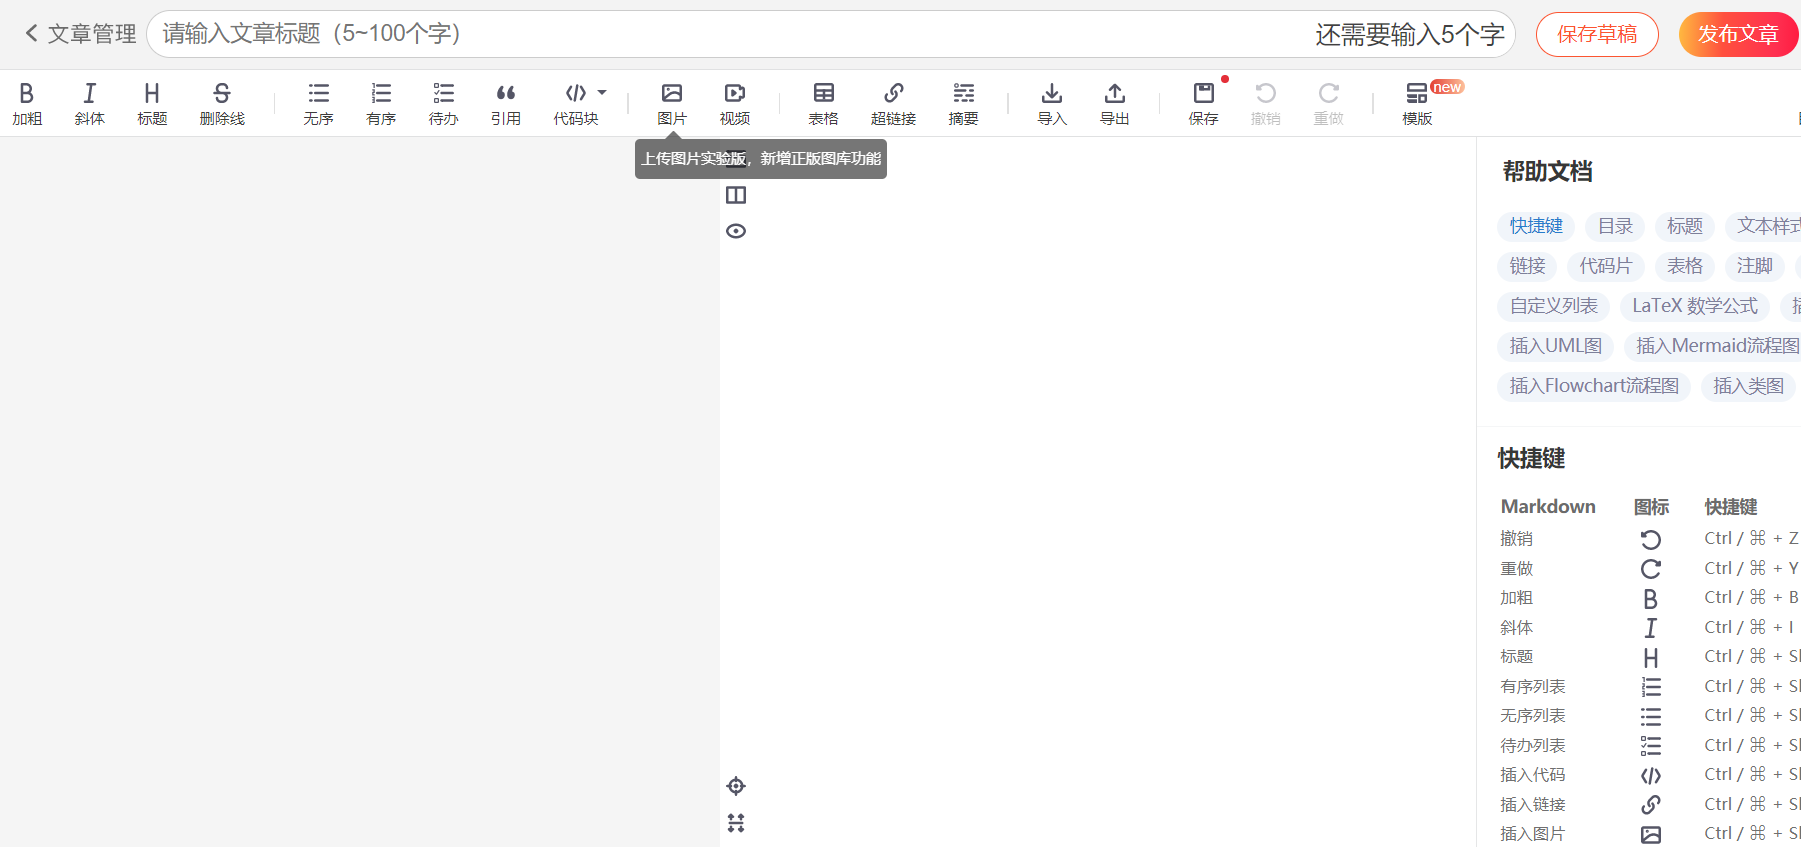Click the crosshair sync-scroll icon

click(x=736, y=786)
